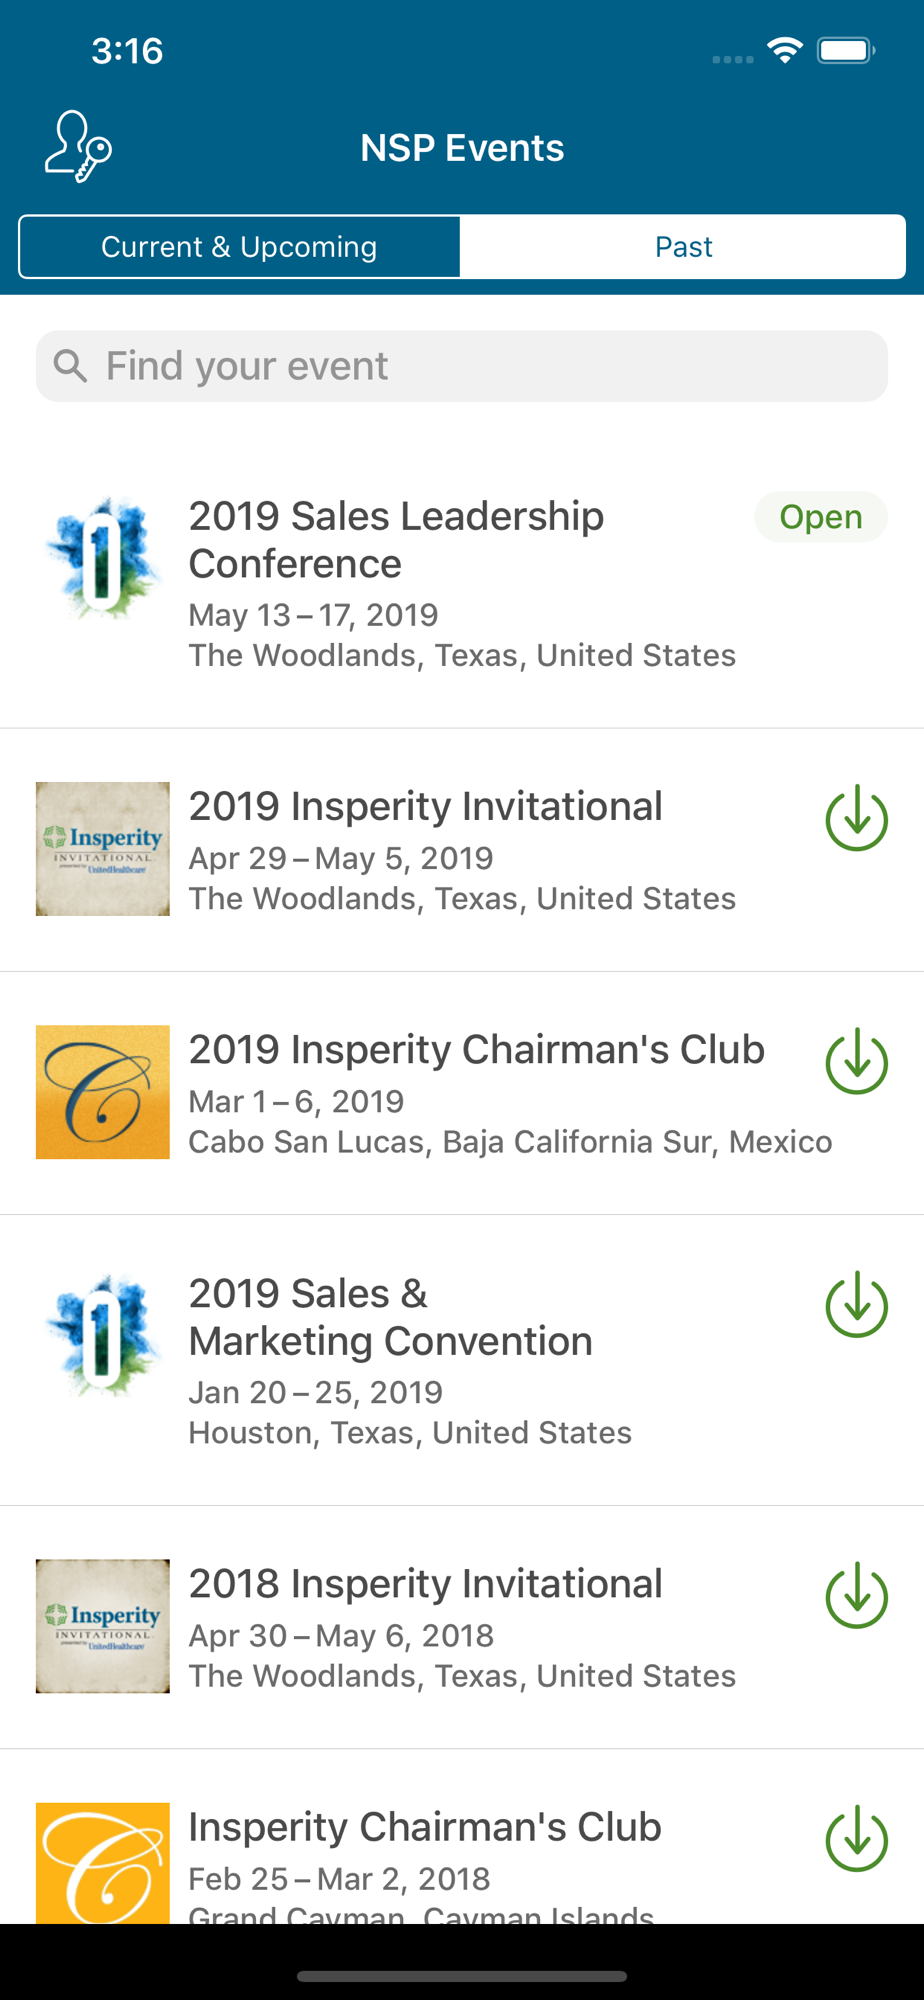The image size is (924, 2000).
Task: Tap the Sales Leadership Conference logo
Action: 103,558
